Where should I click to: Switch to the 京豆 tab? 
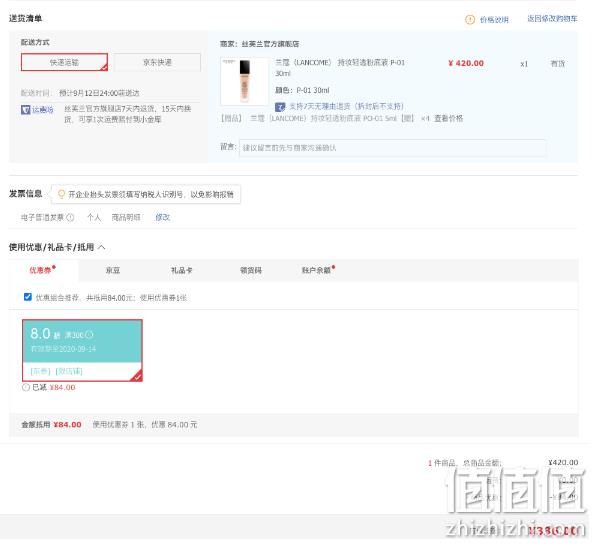tap(113, 271)
